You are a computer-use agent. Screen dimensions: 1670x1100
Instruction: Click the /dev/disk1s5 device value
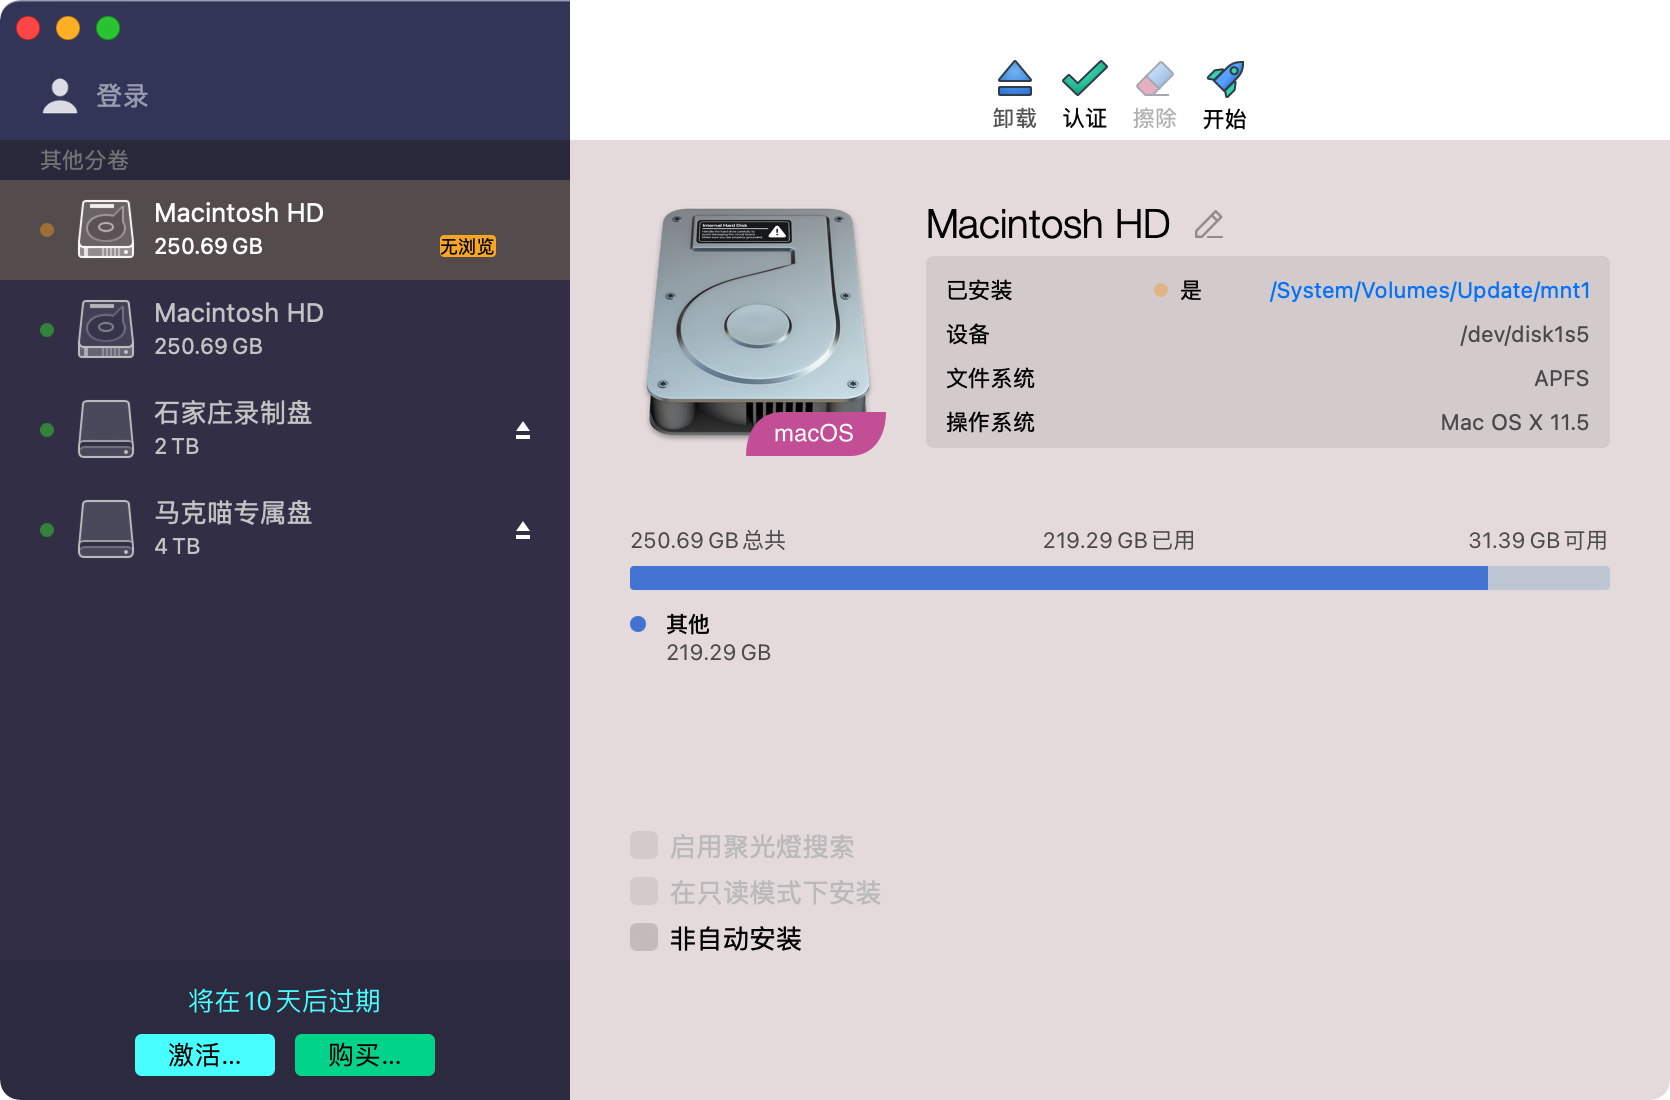click(x=1524, y=334)
